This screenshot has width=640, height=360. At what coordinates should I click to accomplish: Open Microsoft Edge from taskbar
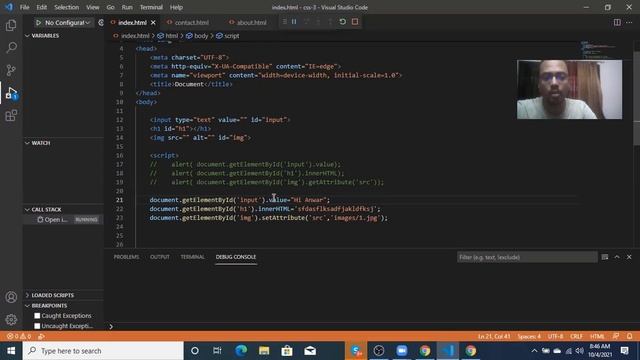[x=241, y=351]
